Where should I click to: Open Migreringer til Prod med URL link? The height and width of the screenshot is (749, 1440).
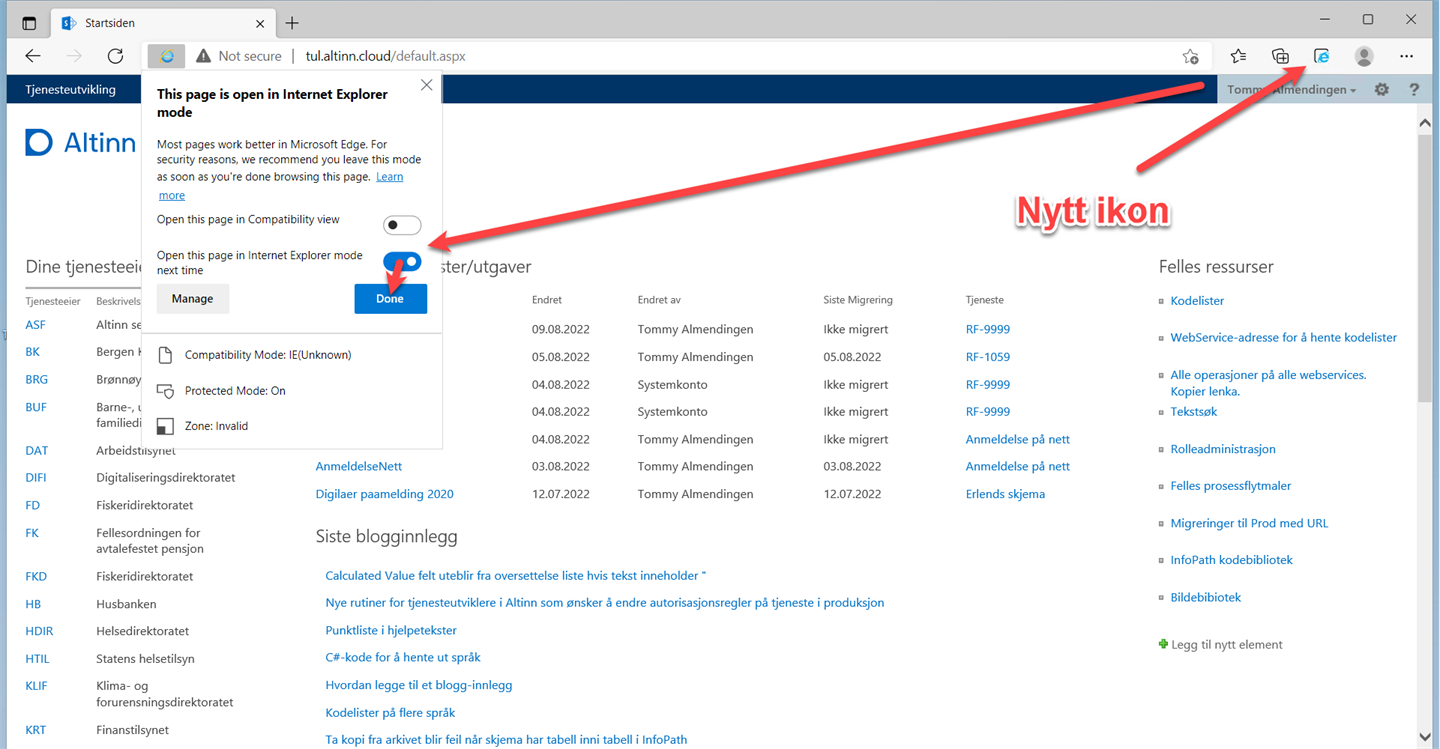click(1249, 523)
